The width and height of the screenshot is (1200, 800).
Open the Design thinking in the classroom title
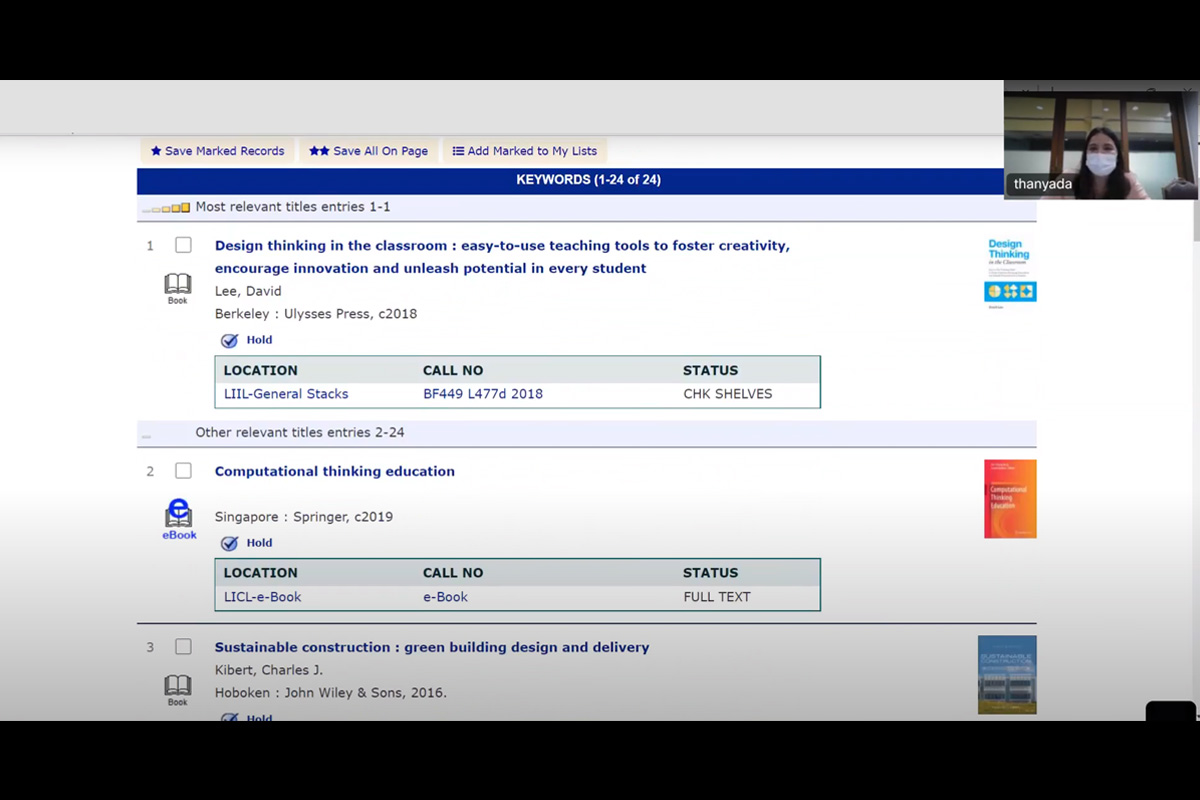coord(501,246)
